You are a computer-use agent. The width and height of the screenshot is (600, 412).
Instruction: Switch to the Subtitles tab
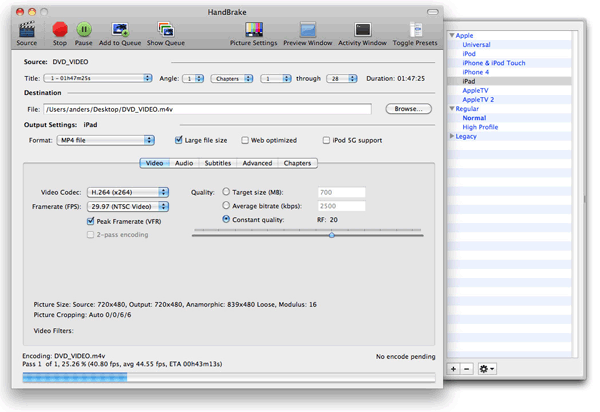coord(218,163)
